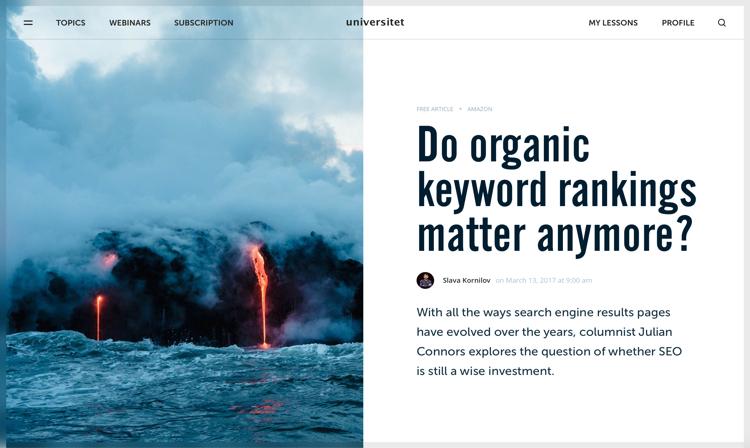Screen dimensions: 750x448
Task: Go to the universitet logo homepage
Action: tap(375, 22)
